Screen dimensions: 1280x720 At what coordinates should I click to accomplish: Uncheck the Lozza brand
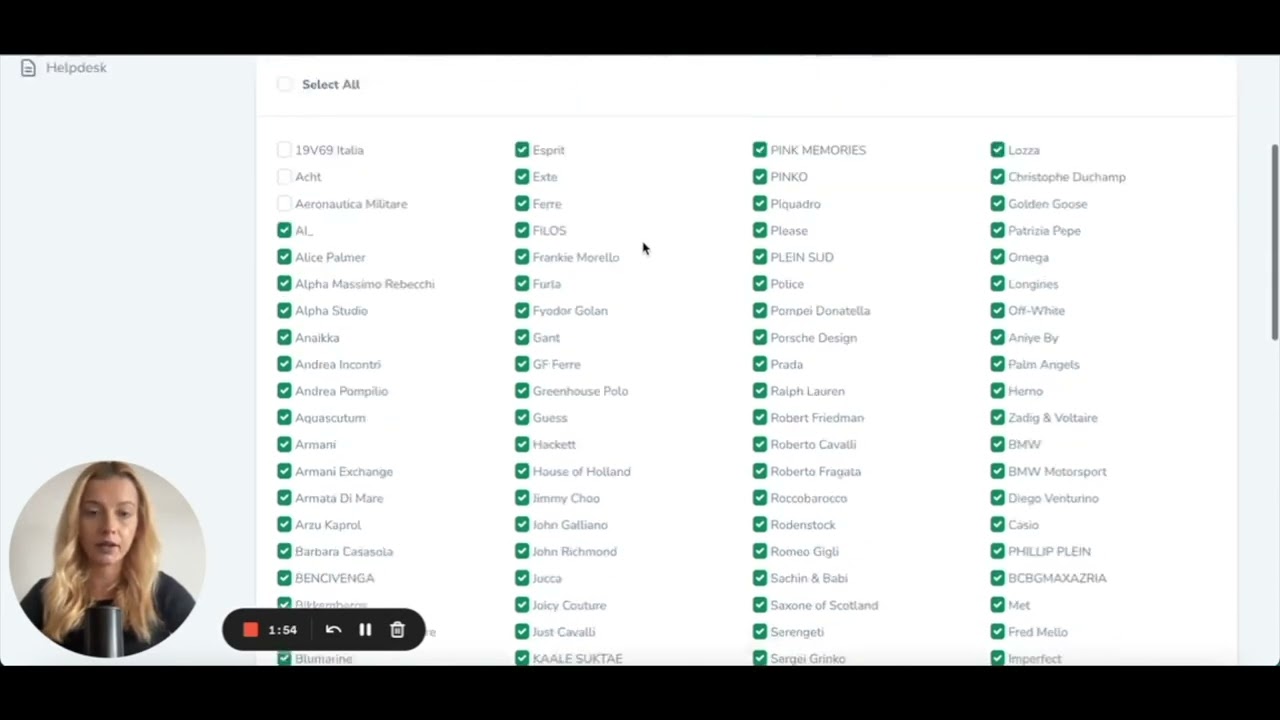(x=997, y=150)
